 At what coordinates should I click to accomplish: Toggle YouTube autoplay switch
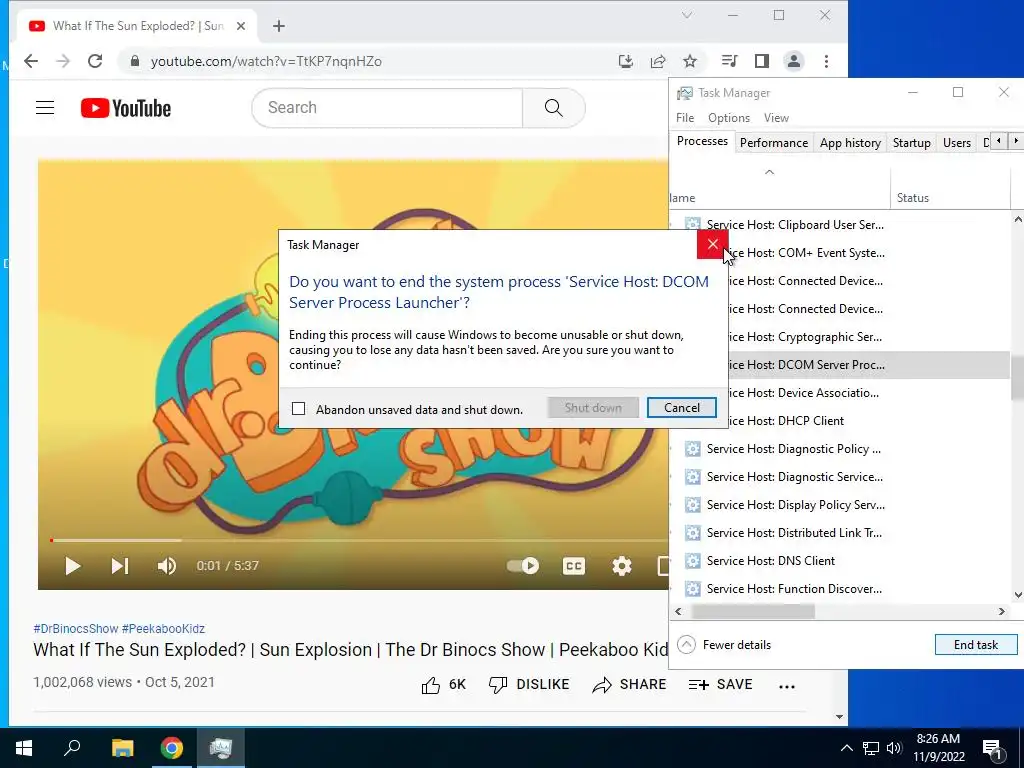[523, 566]
